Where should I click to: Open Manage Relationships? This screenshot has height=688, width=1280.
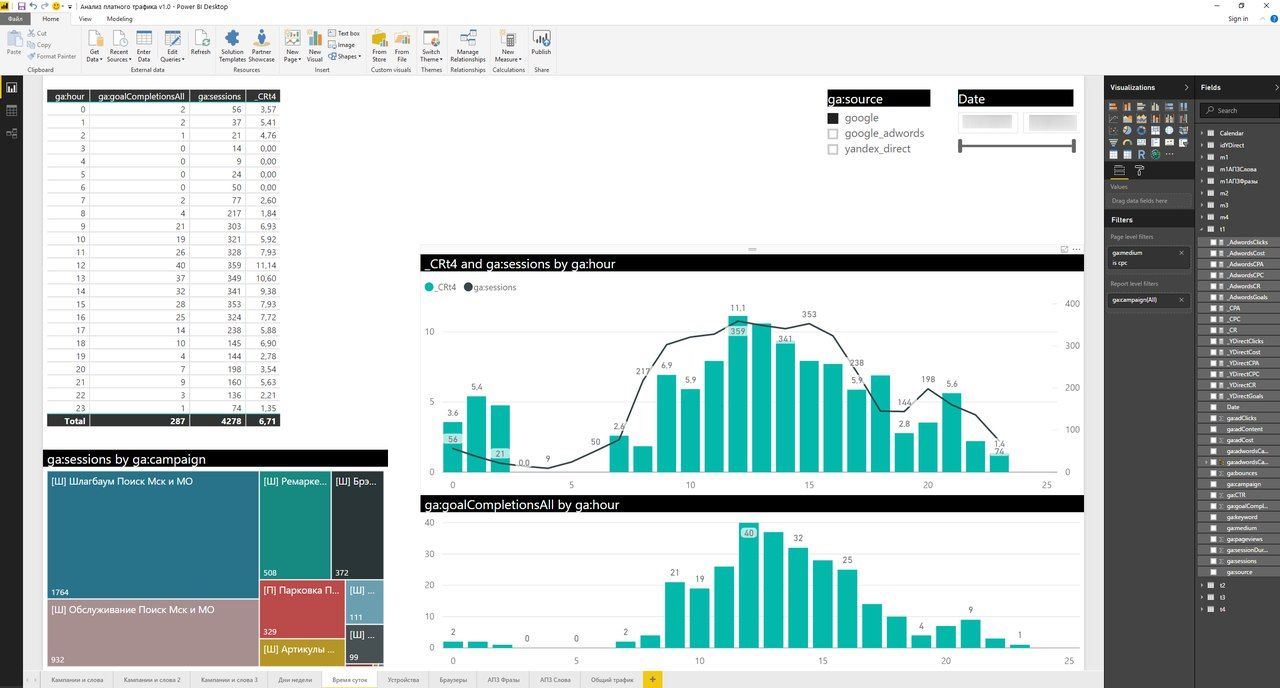tap(468, 45)
